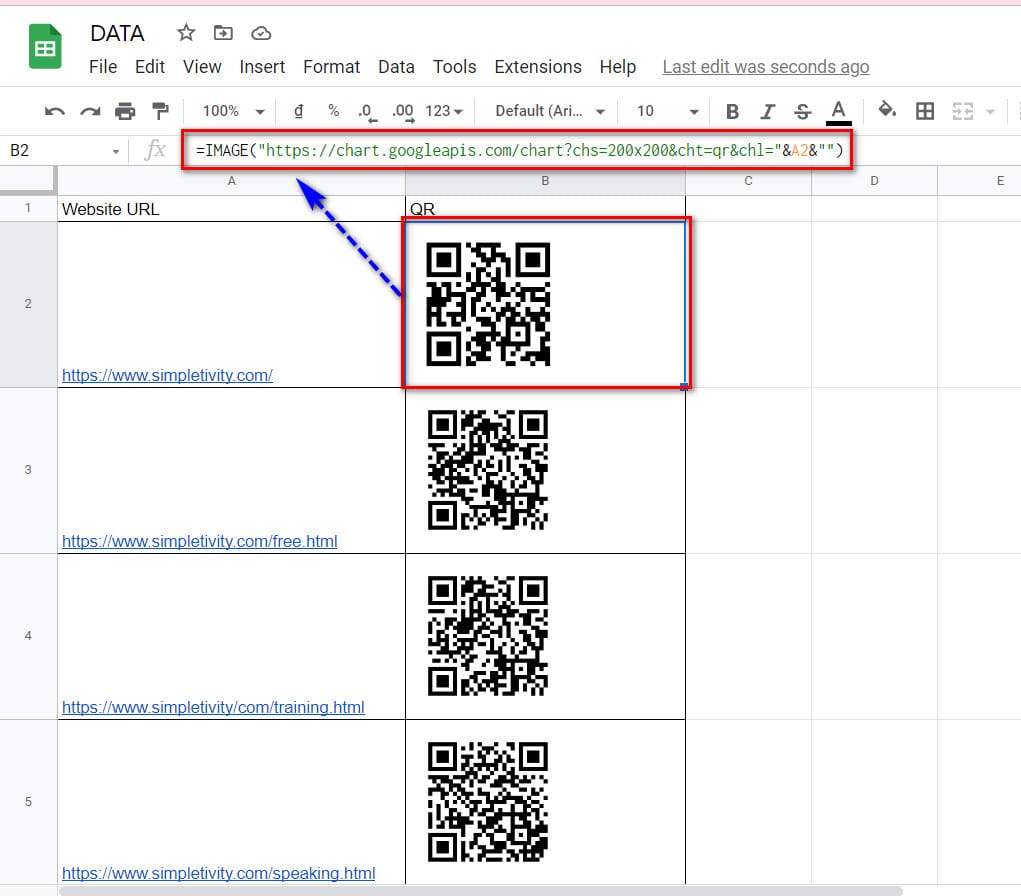The image size is (1021, 896).
Task: Toggle italic formatting
Action: click(x=767, y=111)
